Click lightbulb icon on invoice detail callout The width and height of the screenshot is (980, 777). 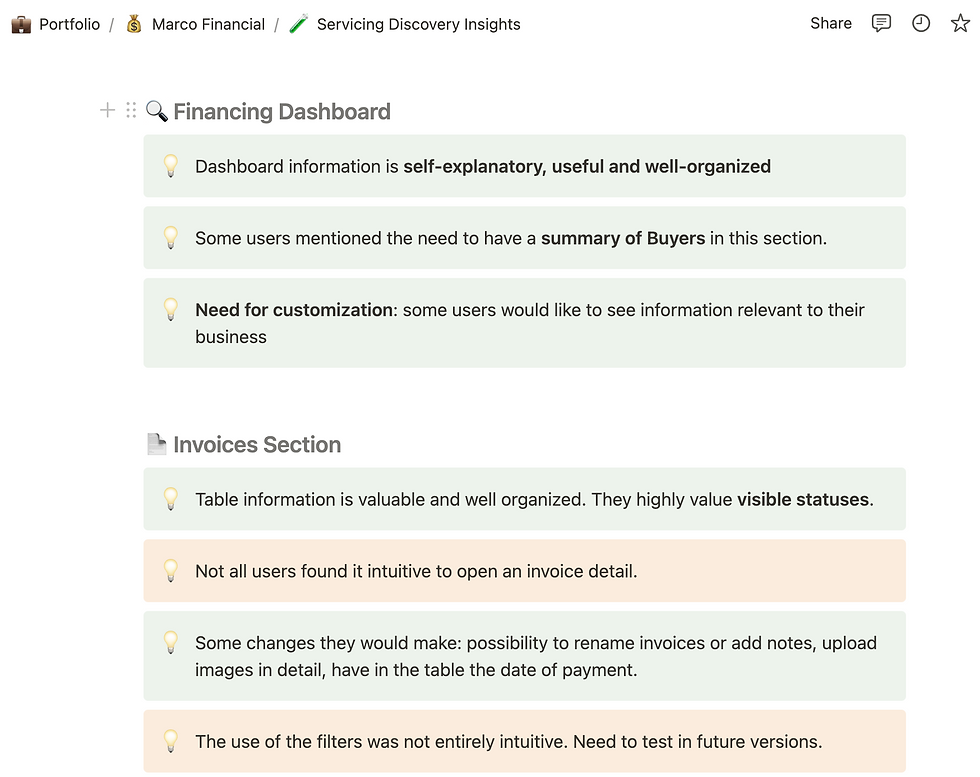[171, 571]
